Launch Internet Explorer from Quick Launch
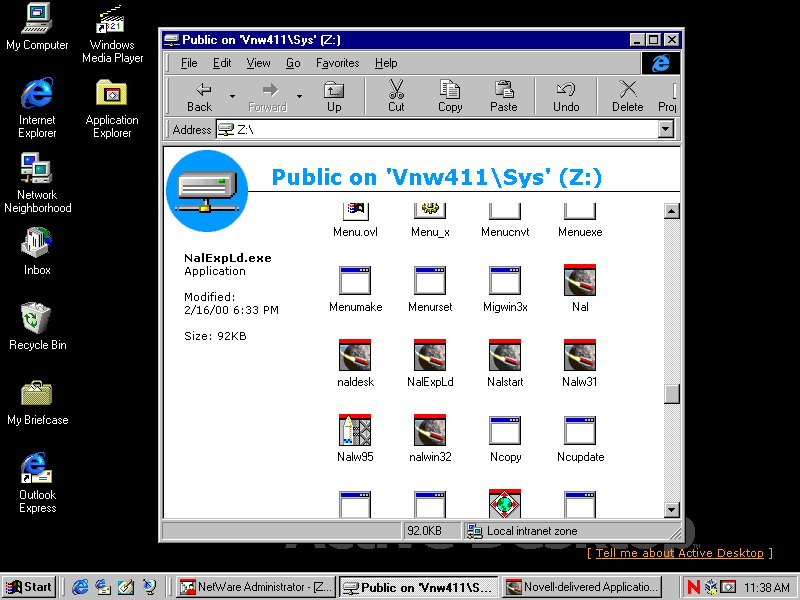This screenshot has width=800, height=600. (x=80, y=587)
